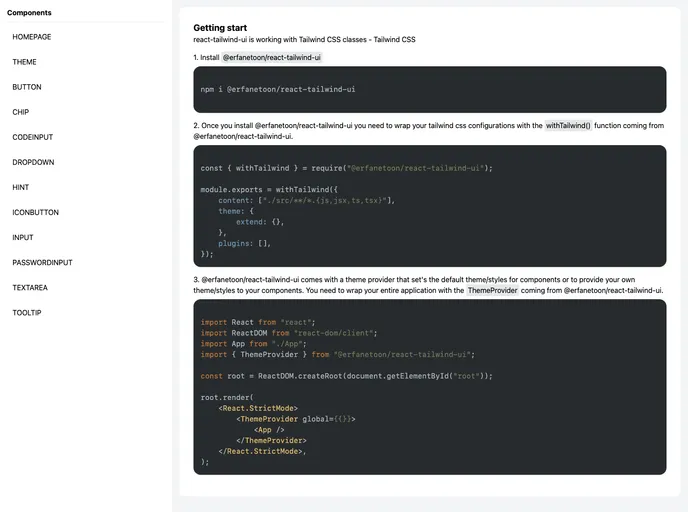Click the const { withTailwind } require line
688x512 pixels.
click(x=347, y=168)
